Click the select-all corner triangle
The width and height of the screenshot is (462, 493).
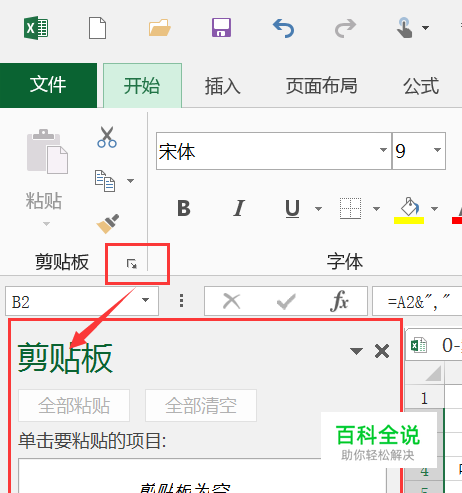(x=433, y=373)
